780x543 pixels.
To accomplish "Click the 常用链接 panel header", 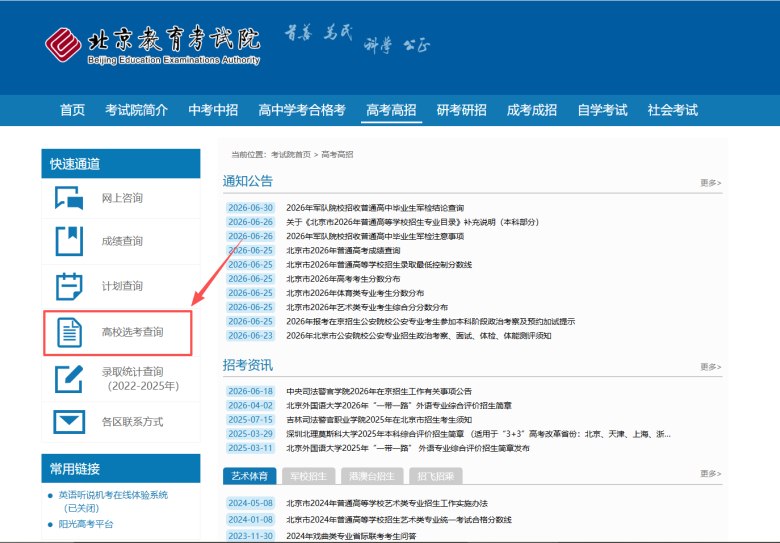I will [121, 468].
